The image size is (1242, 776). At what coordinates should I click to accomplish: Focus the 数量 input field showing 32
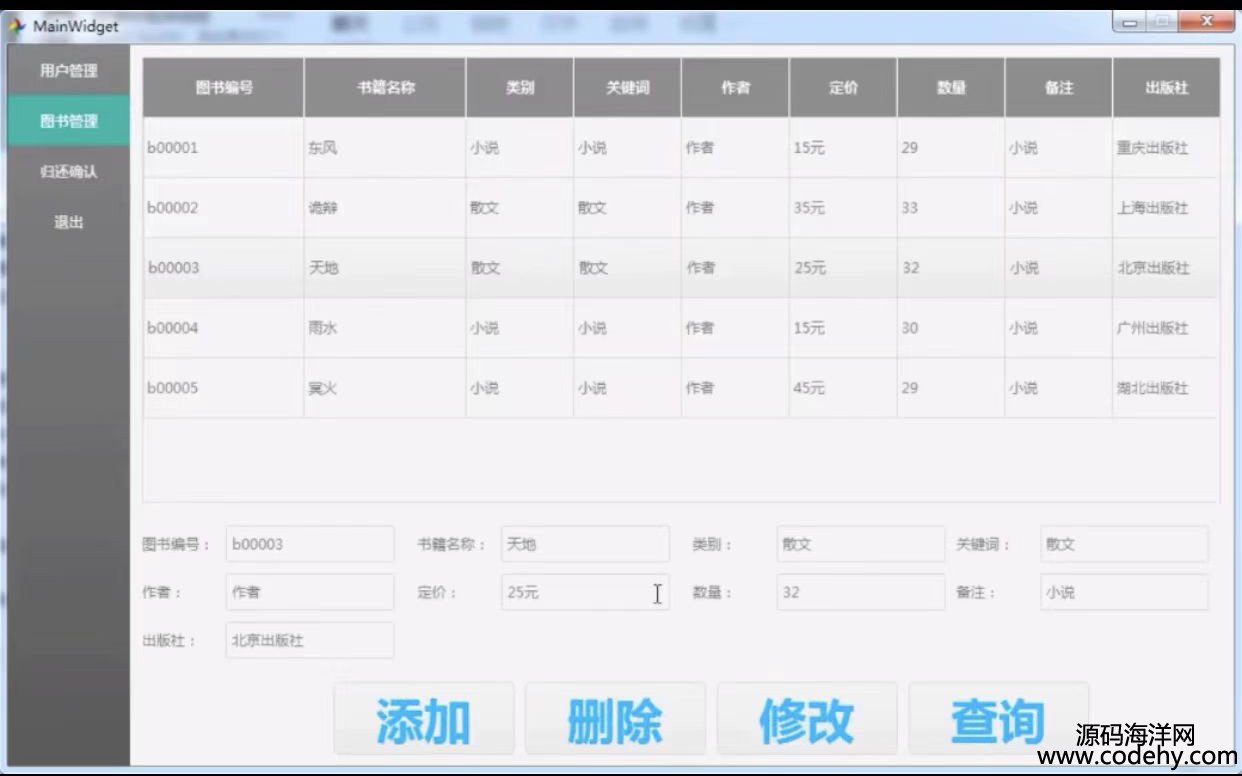click(860, 592)
